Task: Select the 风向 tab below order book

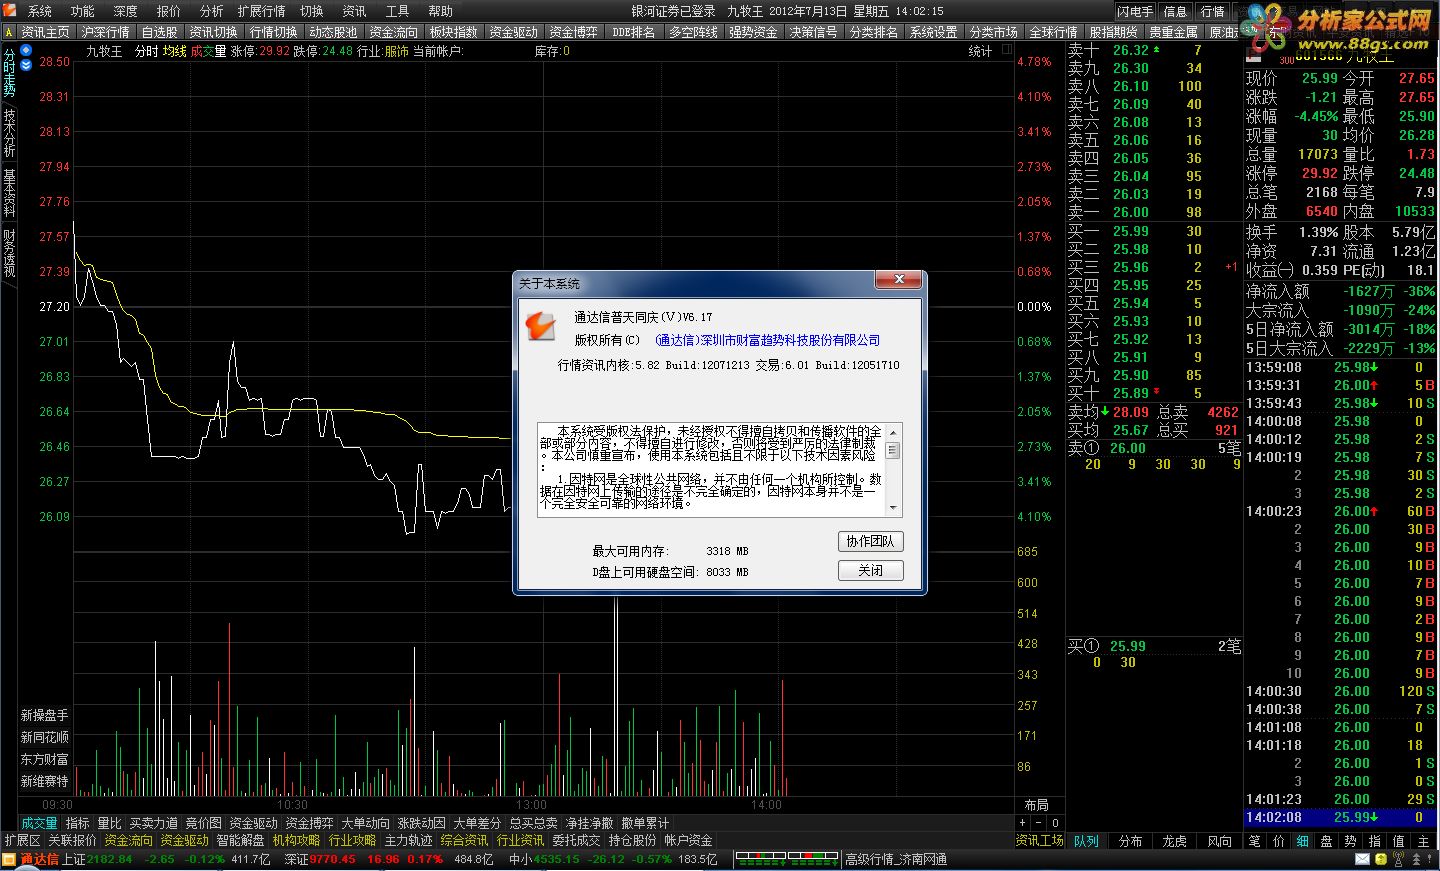Action: click(x=1219, y=841)
